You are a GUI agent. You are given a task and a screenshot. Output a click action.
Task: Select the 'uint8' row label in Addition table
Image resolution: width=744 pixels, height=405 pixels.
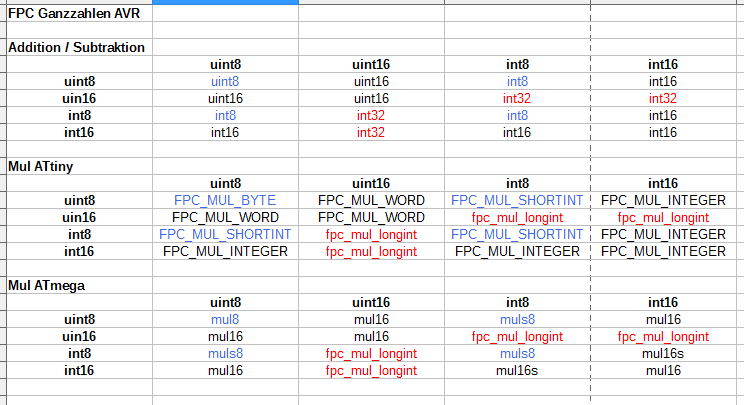pos(79,81)
